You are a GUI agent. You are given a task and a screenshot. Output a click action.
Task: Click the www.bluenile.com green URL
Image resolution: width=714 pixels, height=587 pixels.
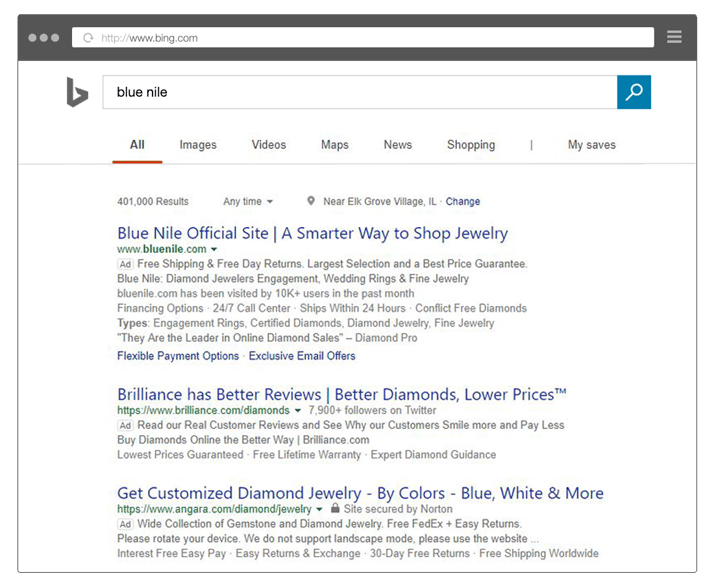click(x=162, y=249)
